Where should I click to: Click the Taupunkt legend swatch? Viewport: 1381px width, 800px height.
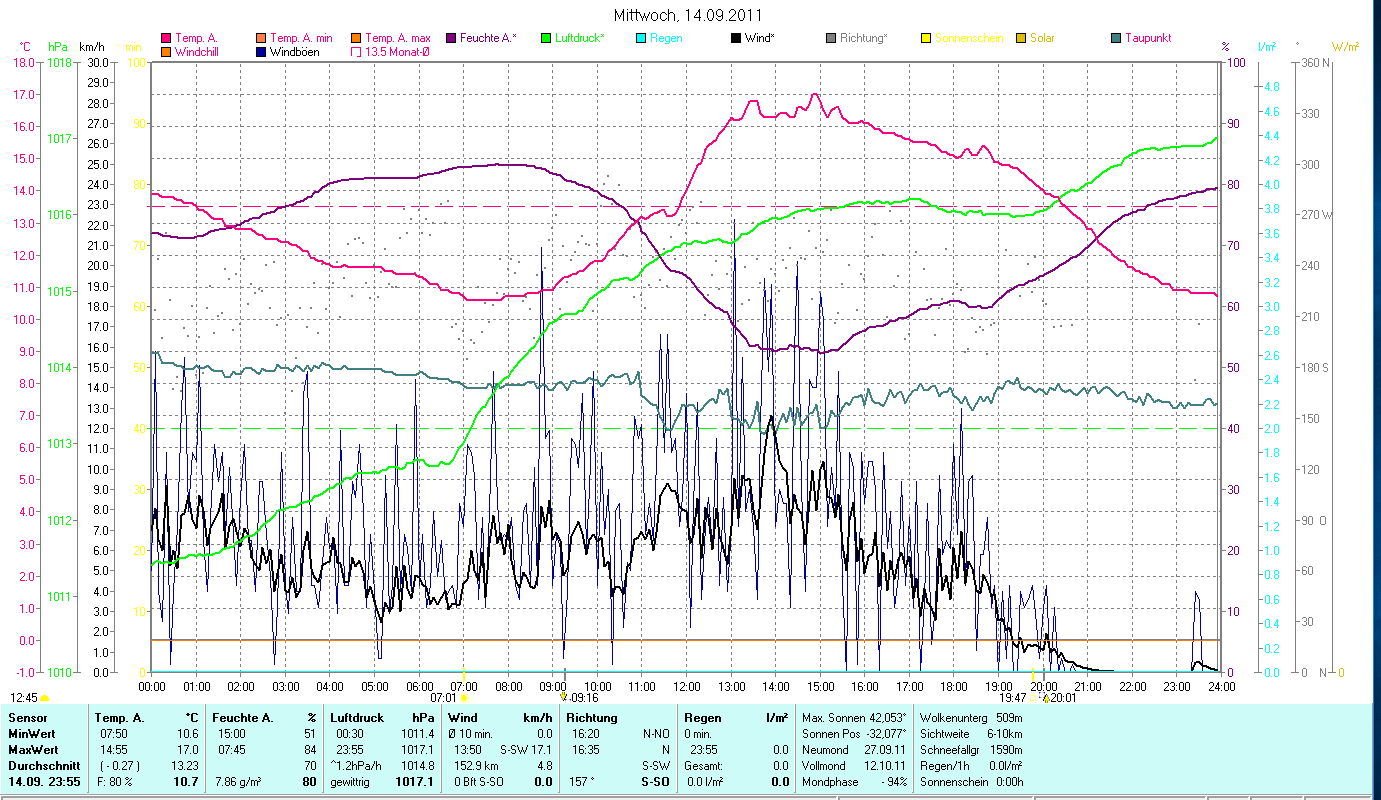[1115, 38]
